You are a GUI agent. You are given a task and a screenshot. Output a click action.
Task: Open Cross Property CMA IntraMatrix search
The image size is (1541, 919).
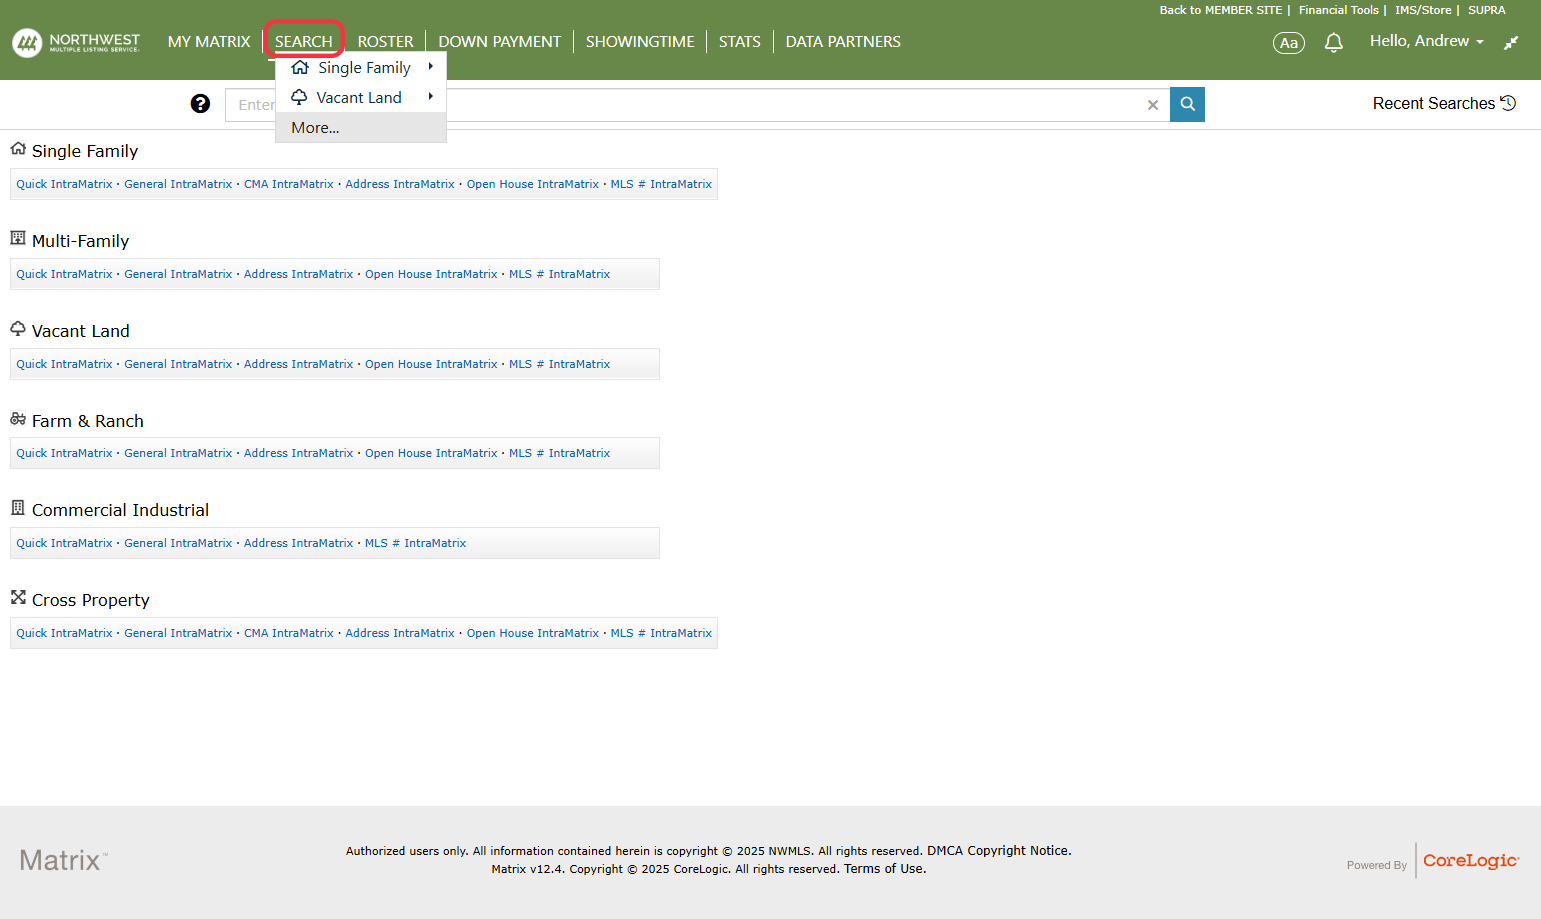click(x=289, y=633)
